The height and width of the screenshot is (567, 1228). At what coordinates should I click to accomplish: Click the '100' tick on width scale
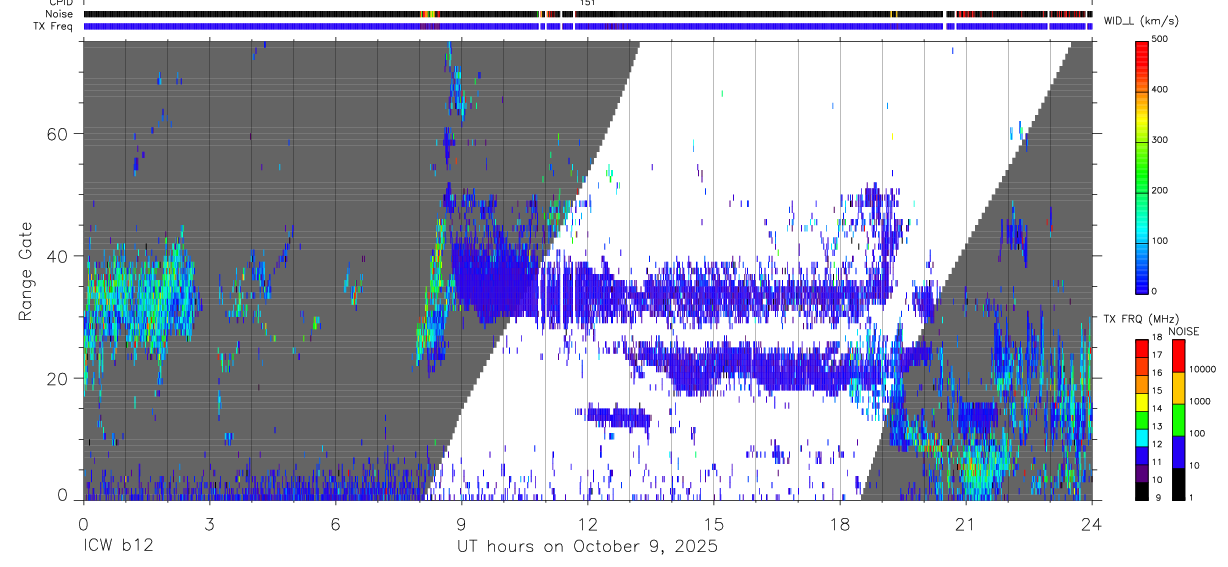(1162, 241)
